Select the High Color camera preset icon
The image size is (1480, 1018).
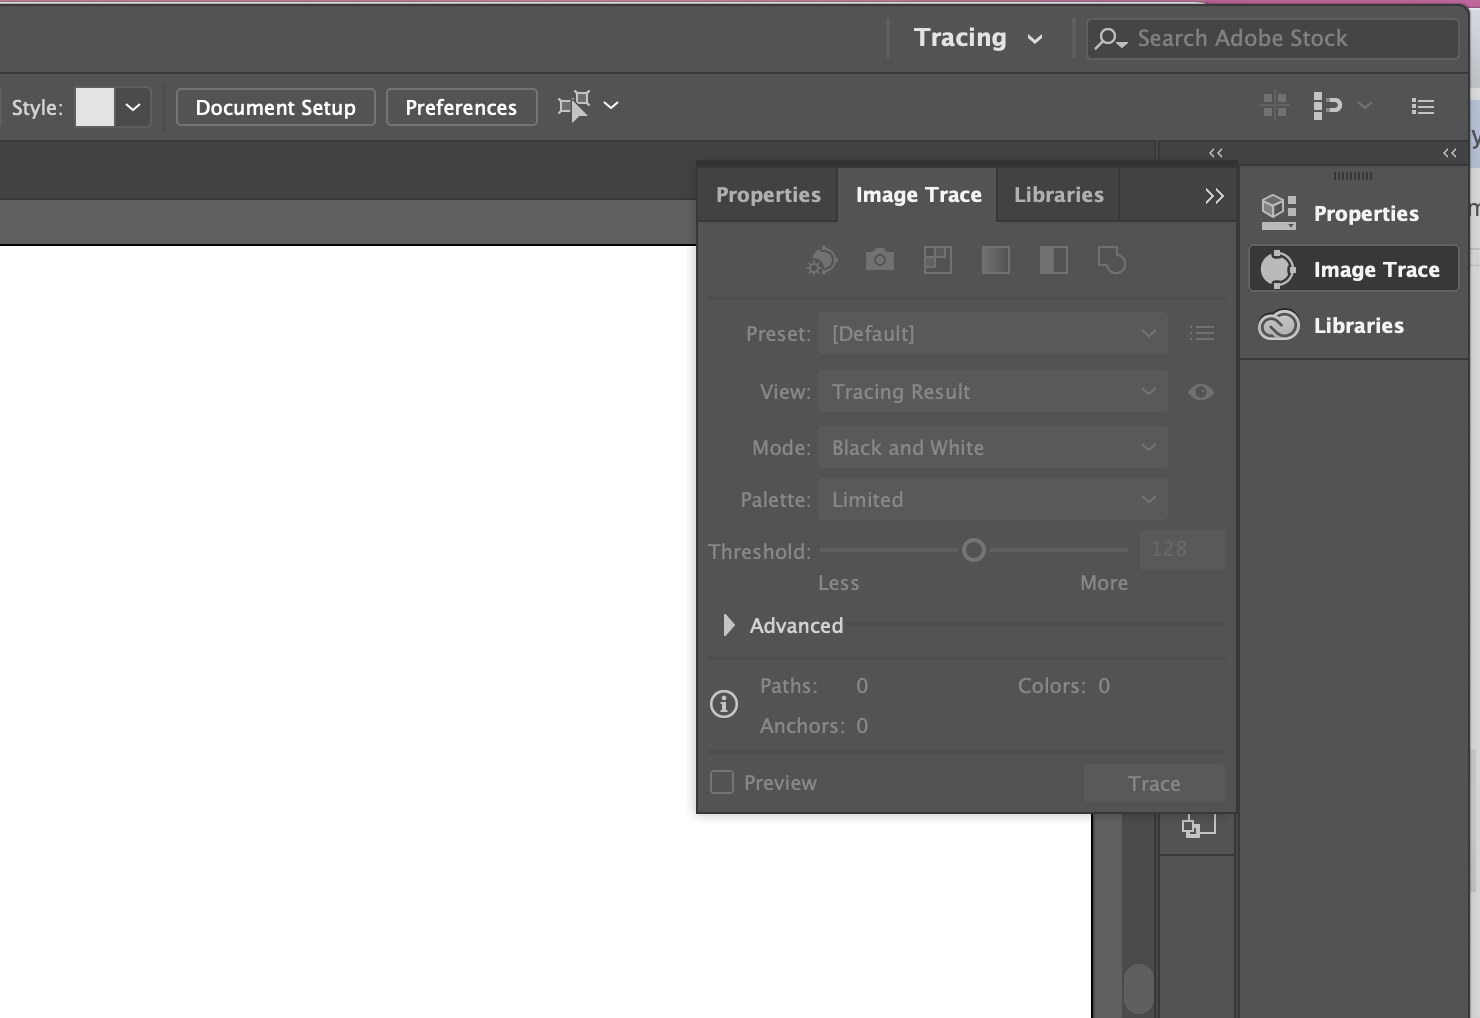[x=880, y=261]
